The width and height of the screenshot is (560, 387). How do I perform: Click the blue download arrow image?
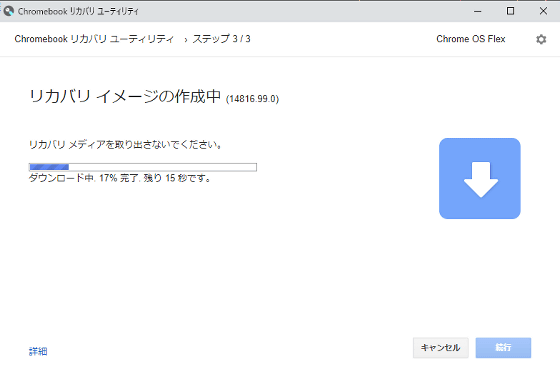point(480,179)
